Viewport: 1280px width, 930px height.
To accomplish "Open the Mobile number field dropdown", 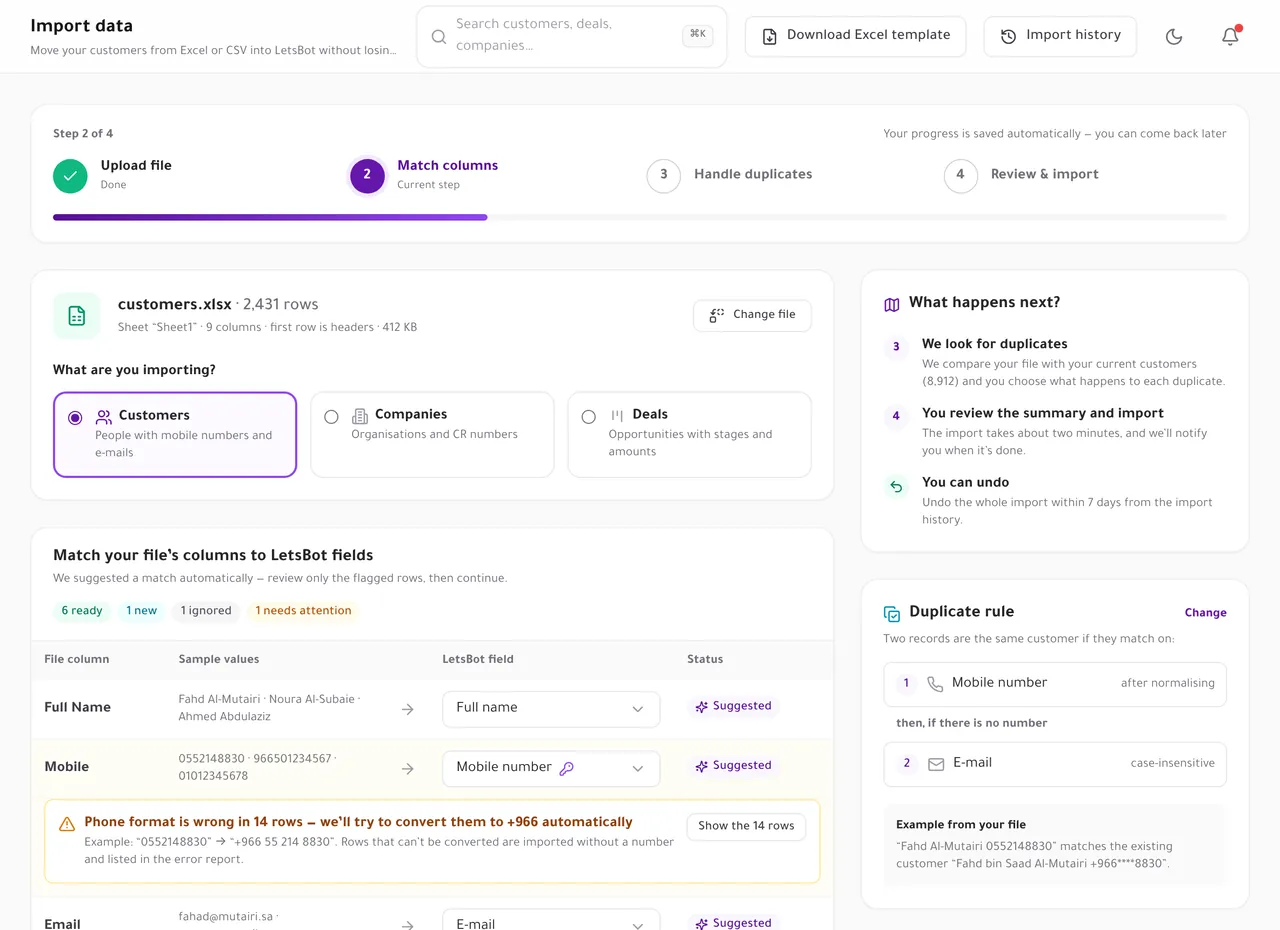I will 551,769.
